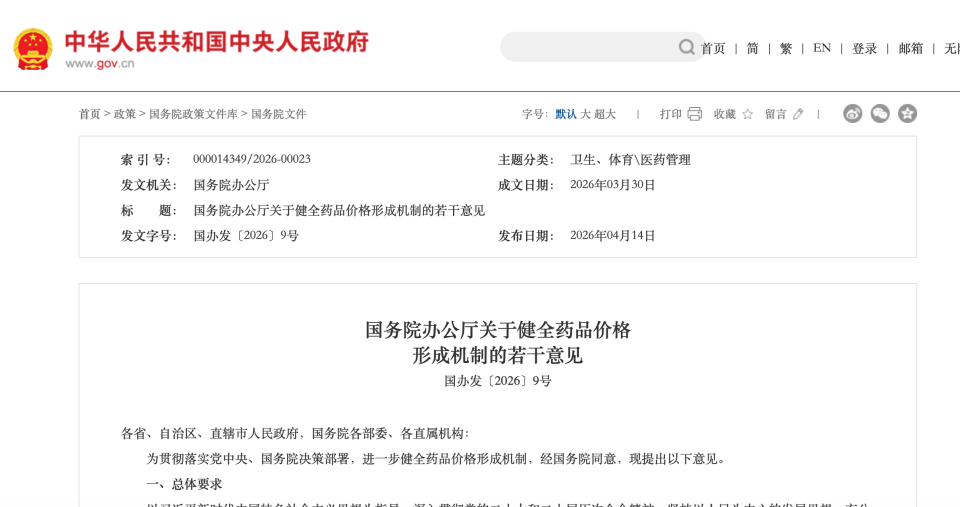Image resolution: width=960 pixels, height=507 pixels.
Task: Select issuing body 国务院办公厅
Action: 231,185
